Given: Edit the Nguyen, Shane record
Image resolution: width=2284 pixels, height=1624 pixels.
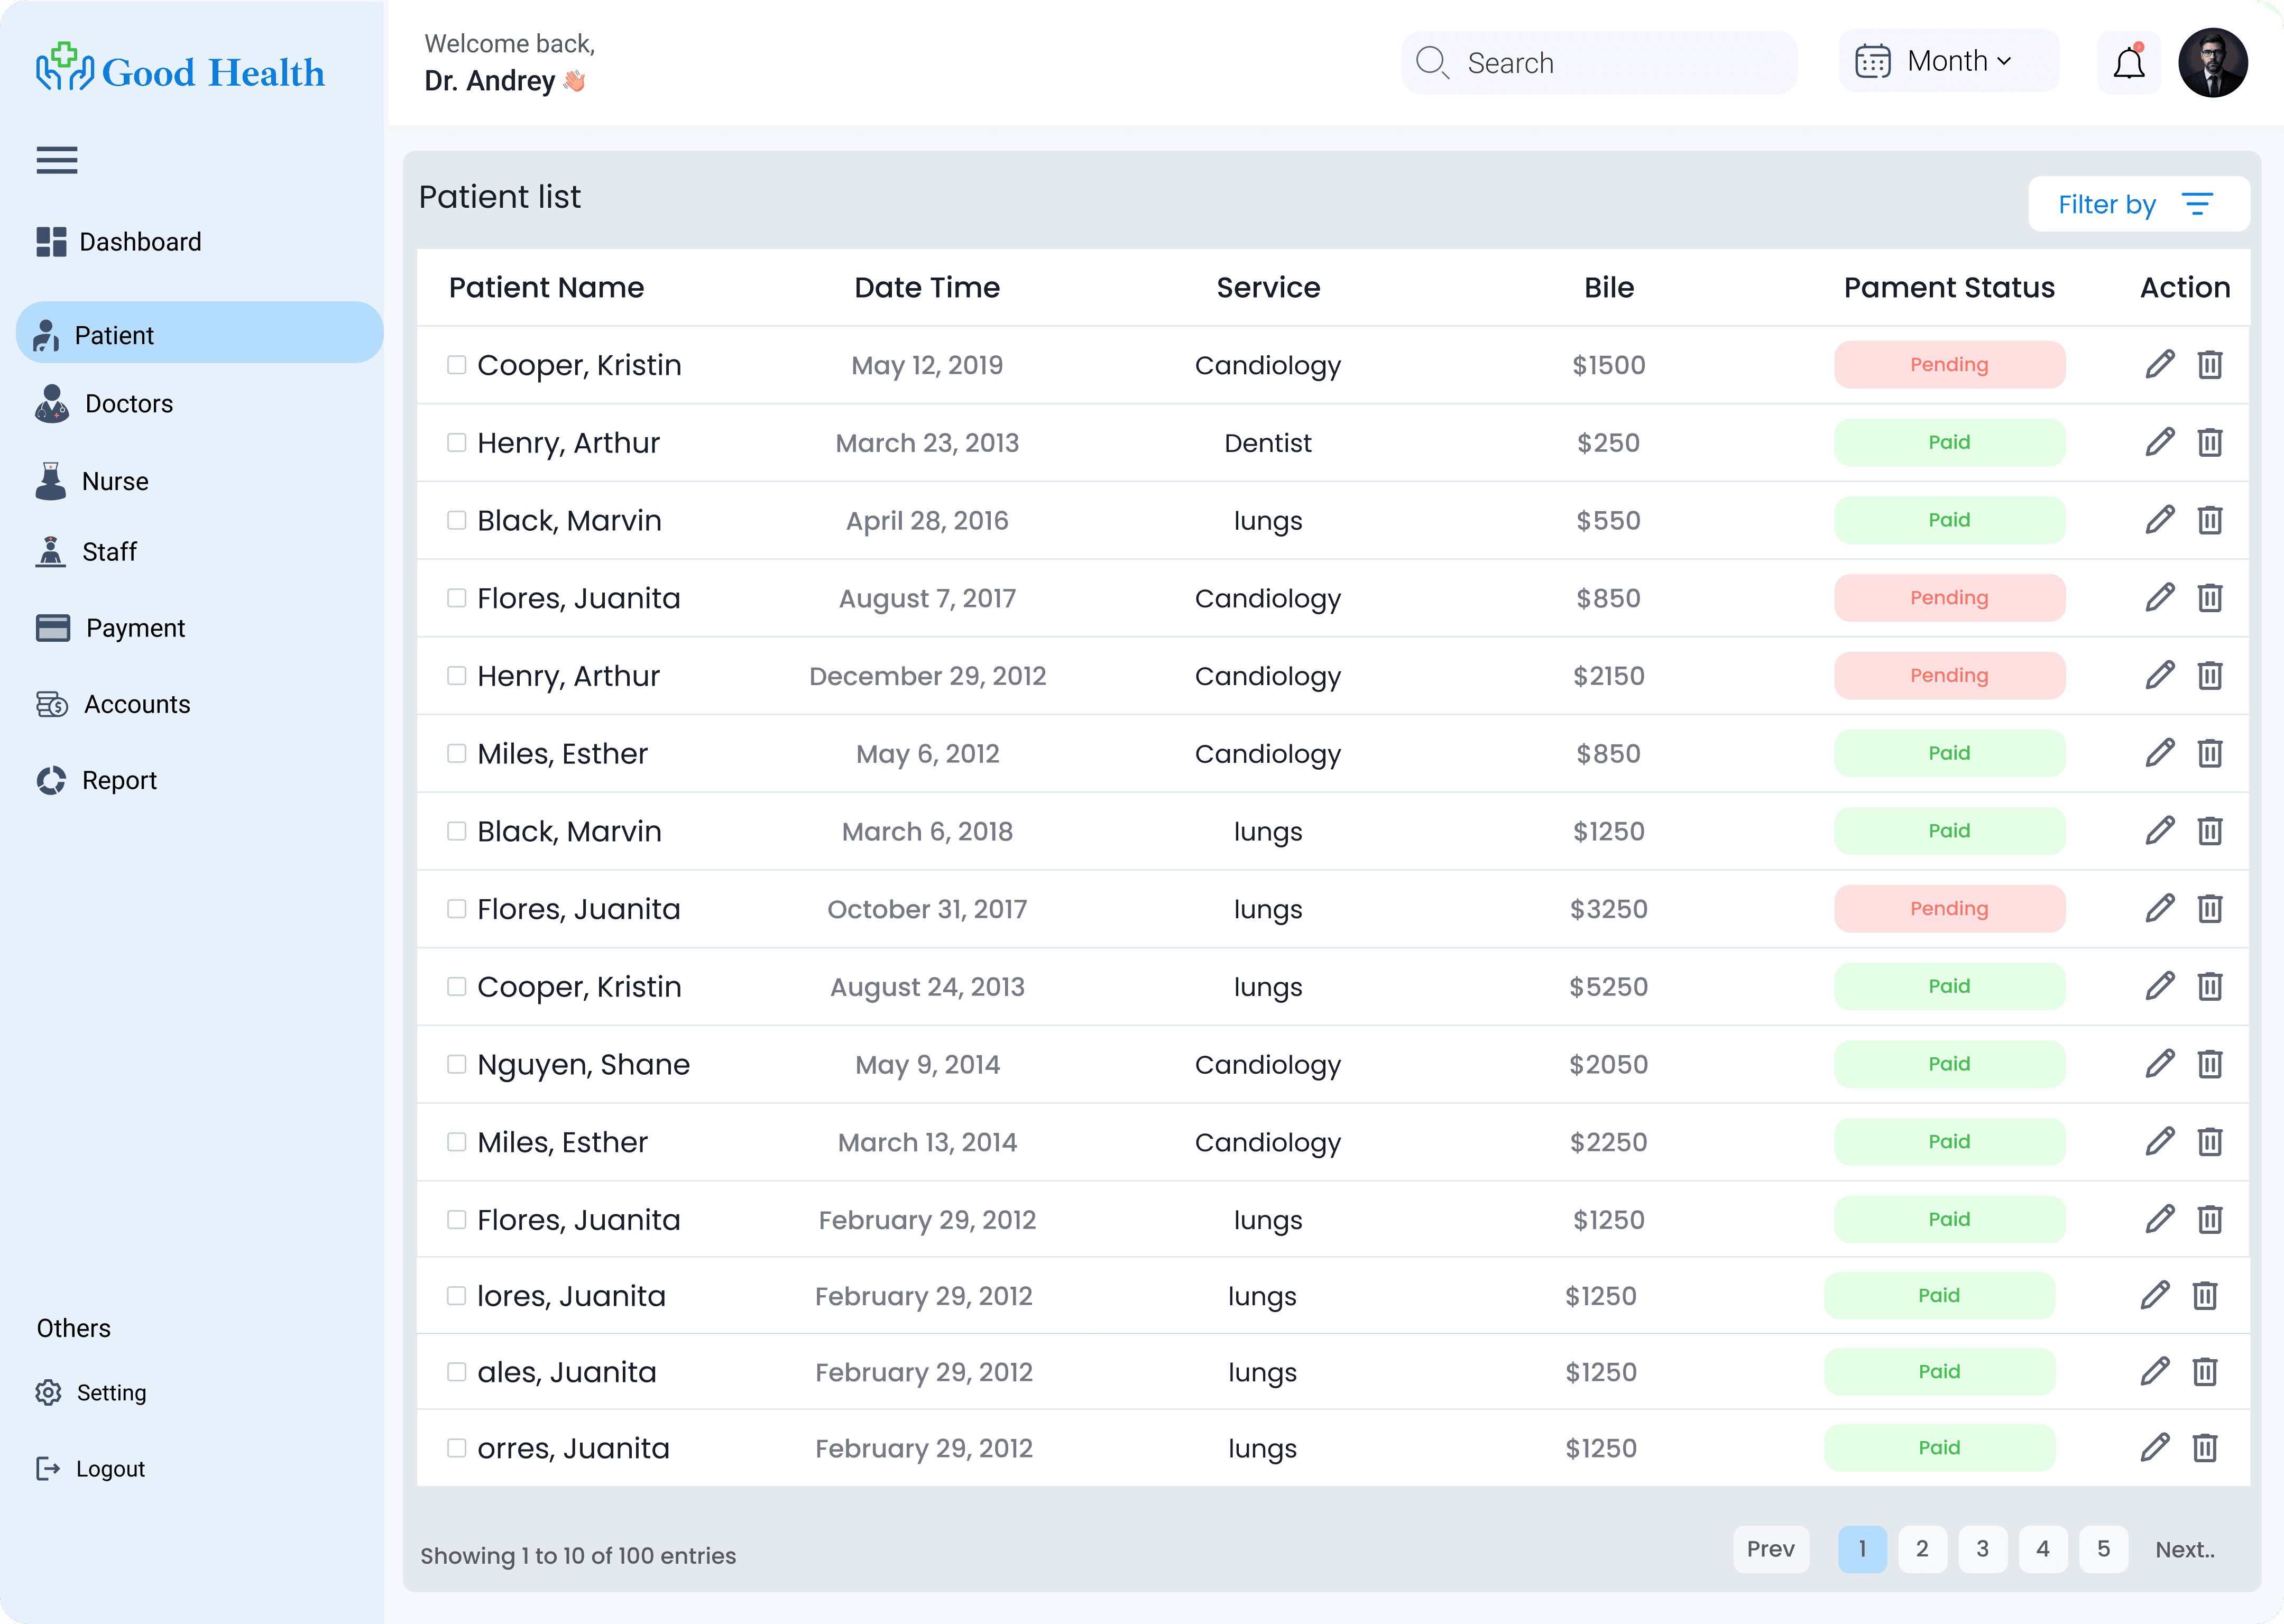Looking at the screenshot, I should (2159, 1064).
